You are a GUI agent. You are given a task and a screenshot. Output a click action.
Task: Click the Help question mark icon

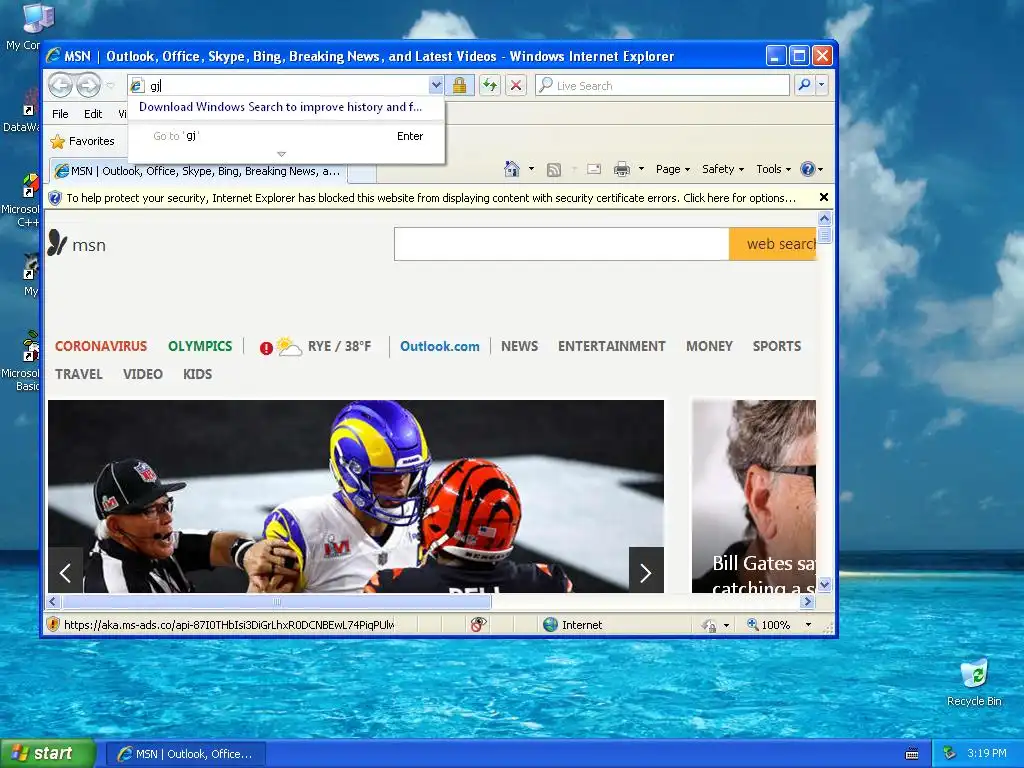[x=808, y=169]
